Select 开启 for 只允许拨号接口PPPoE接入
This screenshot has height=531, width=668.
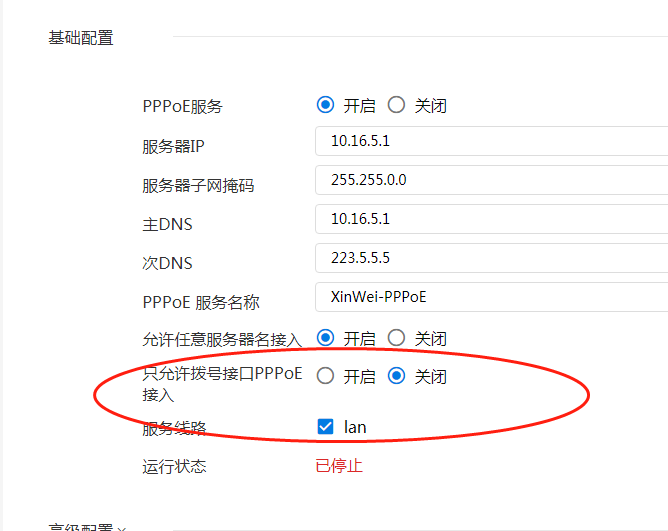[325, 376]
